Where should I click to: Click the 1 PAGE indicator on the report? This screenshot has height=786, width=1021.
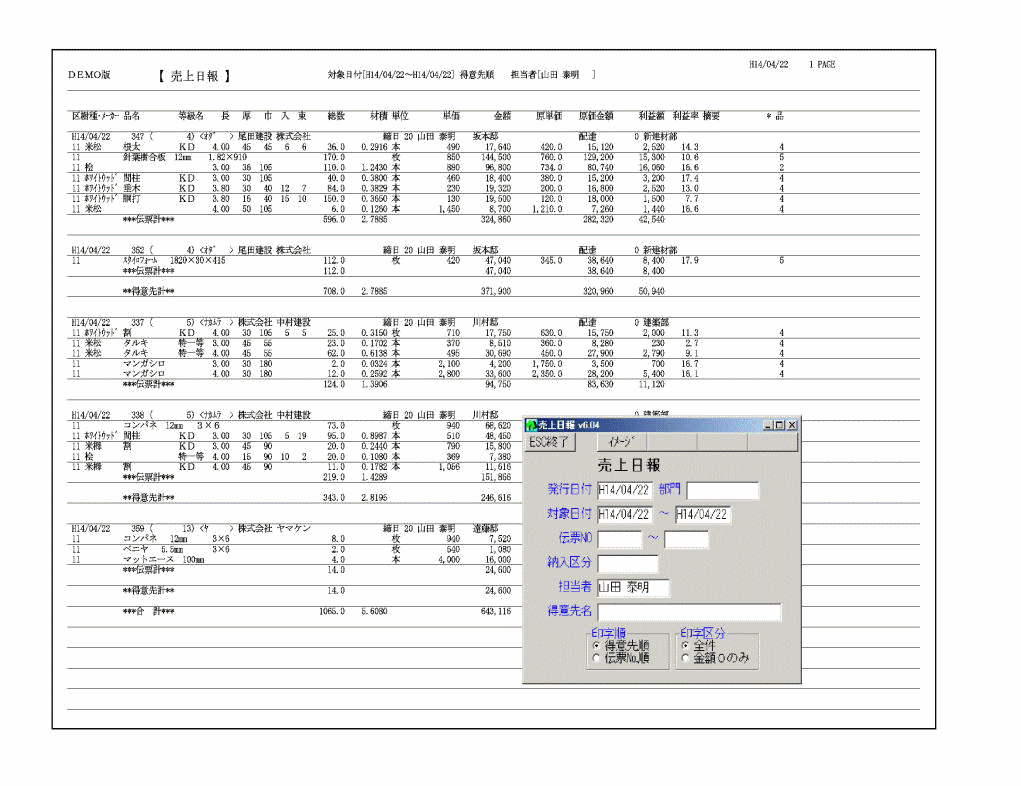click(822, 64)
